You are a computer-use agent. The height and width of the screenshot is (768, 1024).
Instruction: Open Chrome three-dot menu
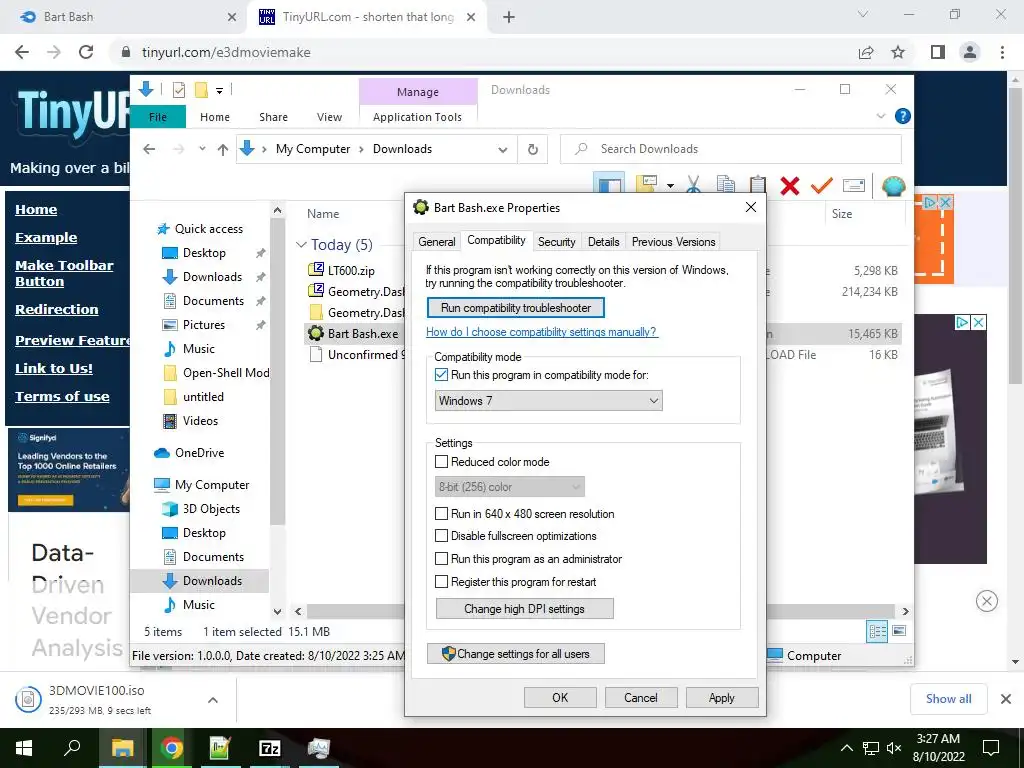coord(1002,52)
